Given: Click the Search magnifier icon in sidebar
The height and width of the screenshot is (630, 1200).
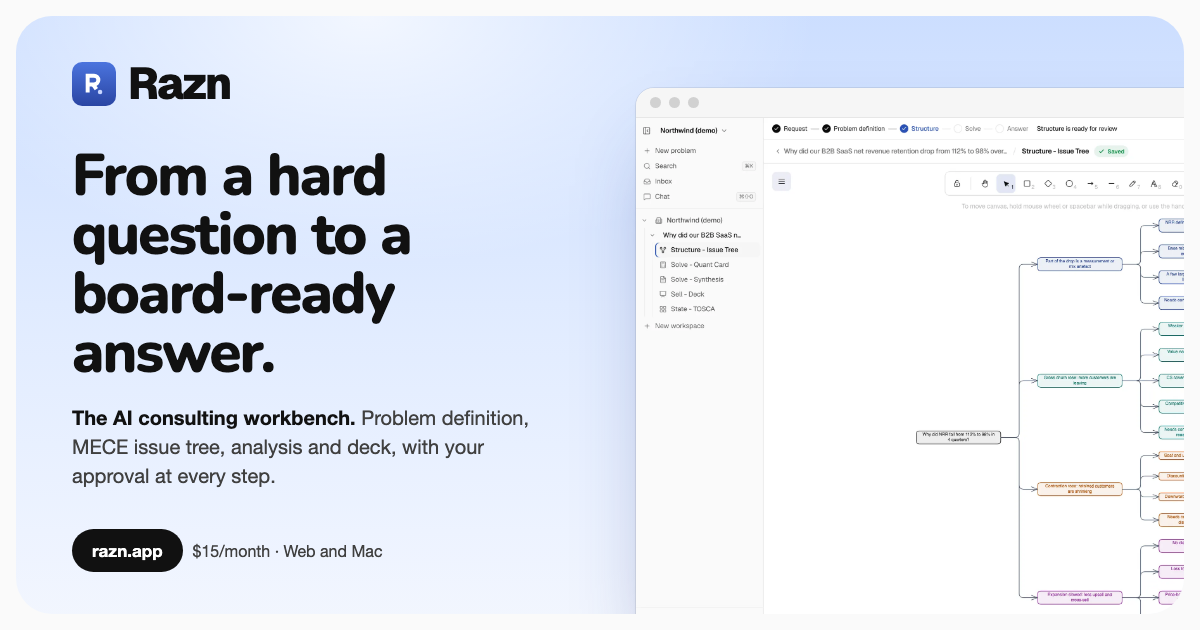Looking at the screenshot, I should 647,166.
